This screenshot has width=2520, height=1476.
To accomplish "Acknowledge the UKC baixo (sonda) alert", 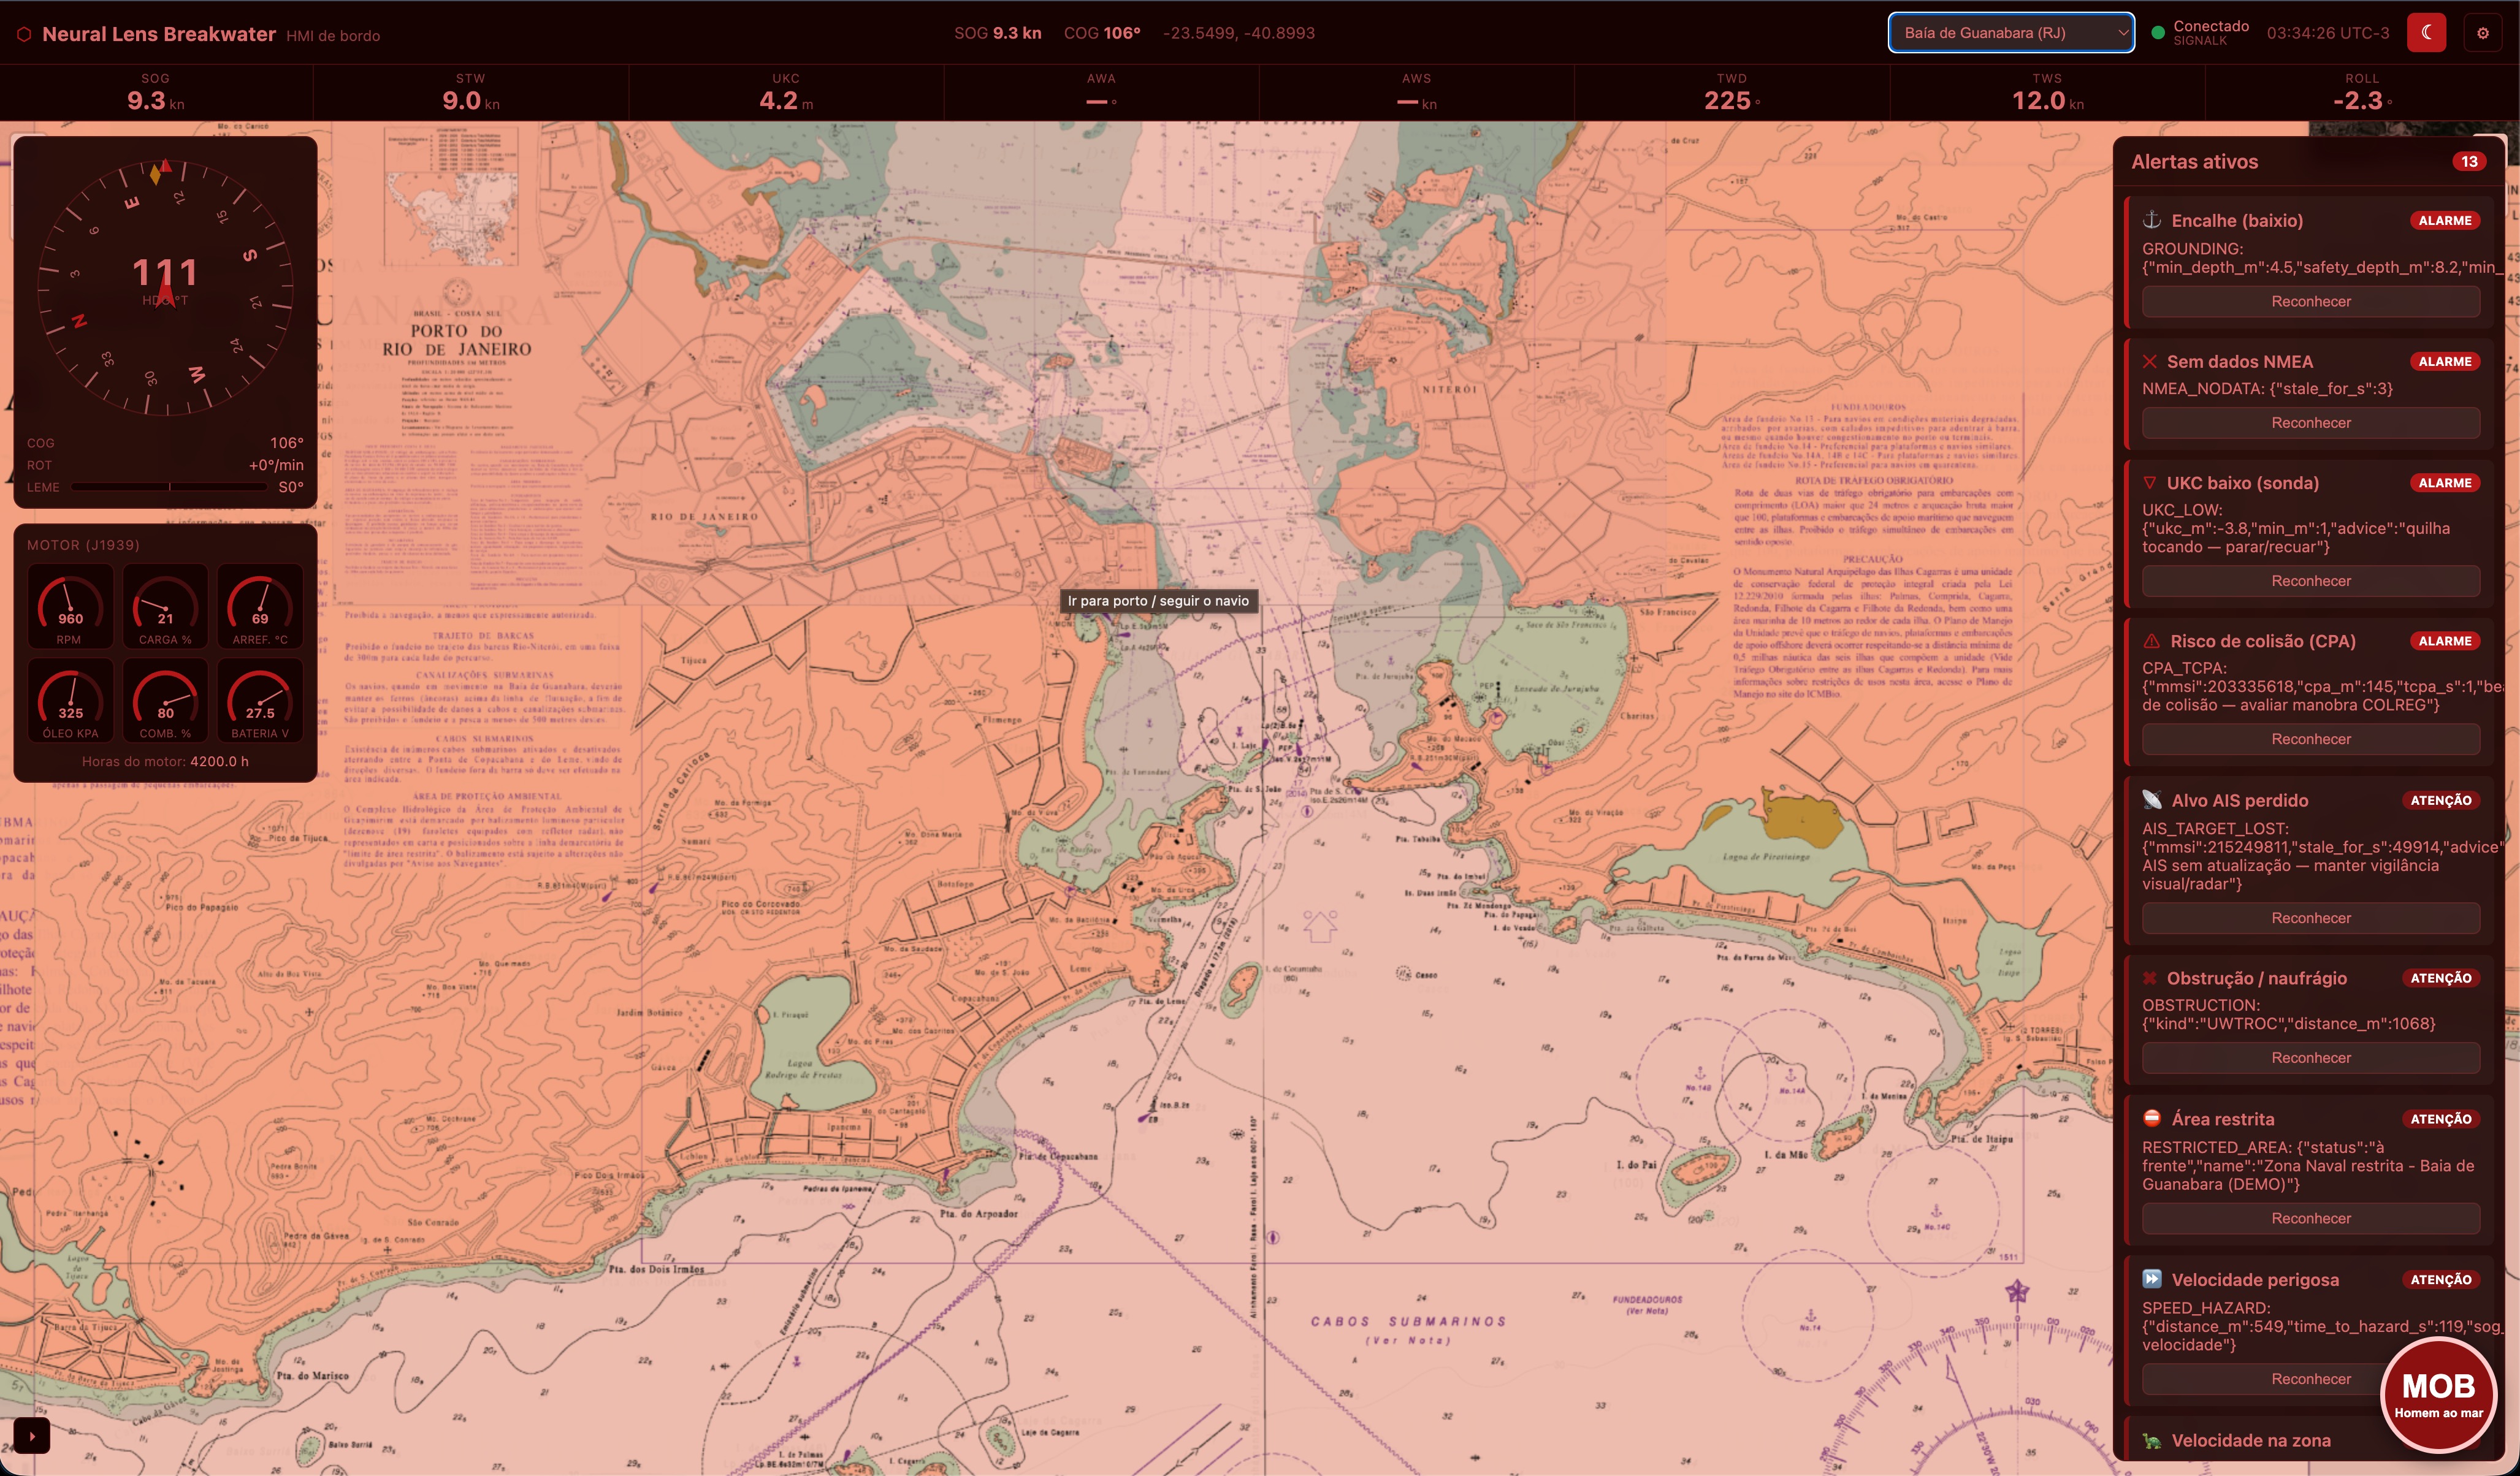I will click(2311, 581).
